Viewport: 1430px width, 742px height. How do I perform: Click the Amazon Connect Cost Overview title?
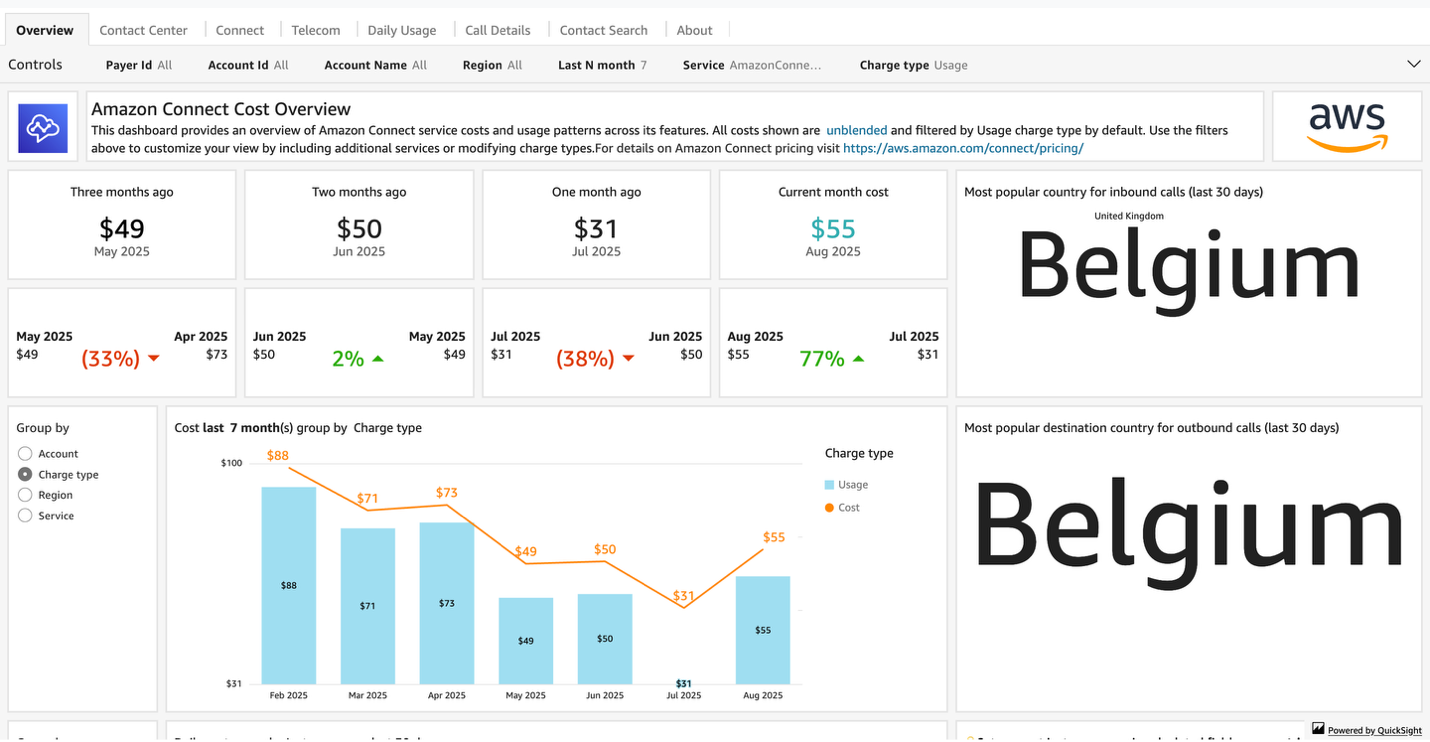(x=221, y=109)
